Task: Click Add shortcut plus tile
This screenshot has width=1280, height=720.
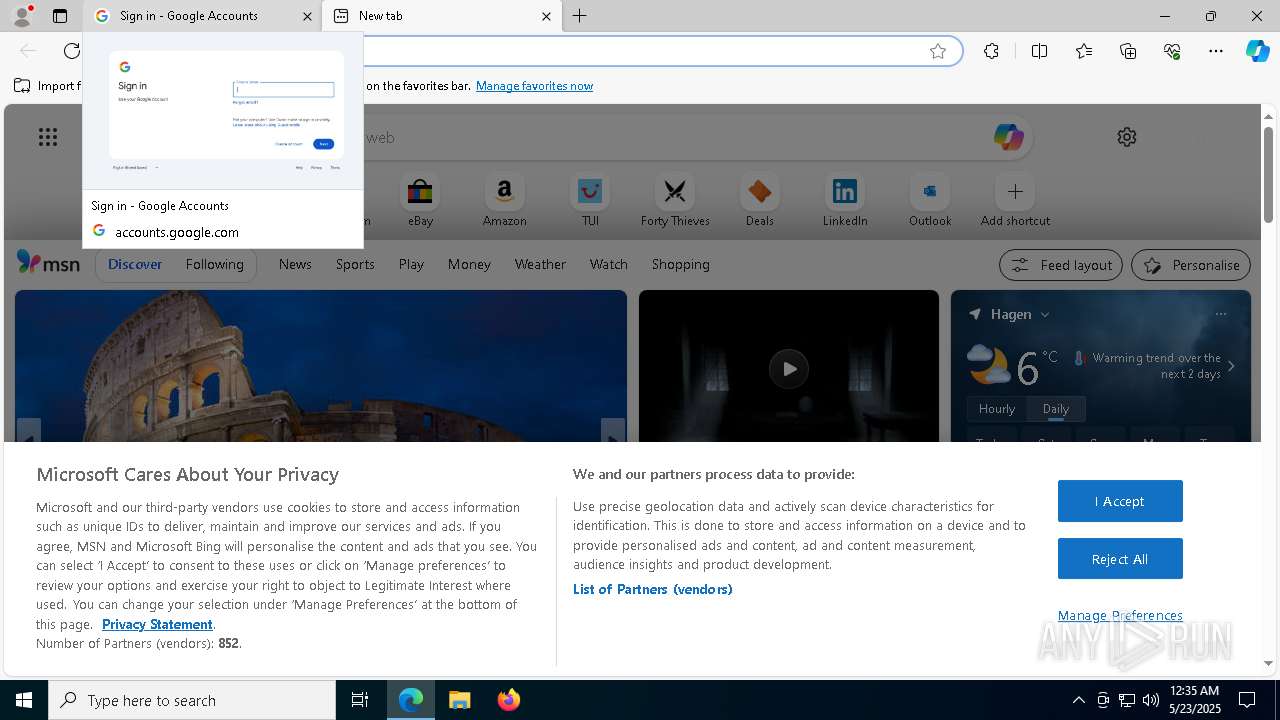Action: click(1015, 200)
